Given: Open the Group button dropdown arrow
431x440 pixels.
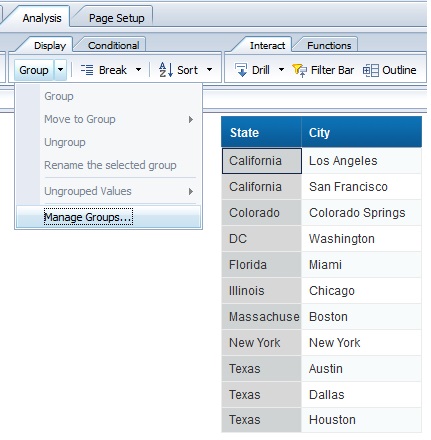Looking at the screenshot, I should point(60,70).
